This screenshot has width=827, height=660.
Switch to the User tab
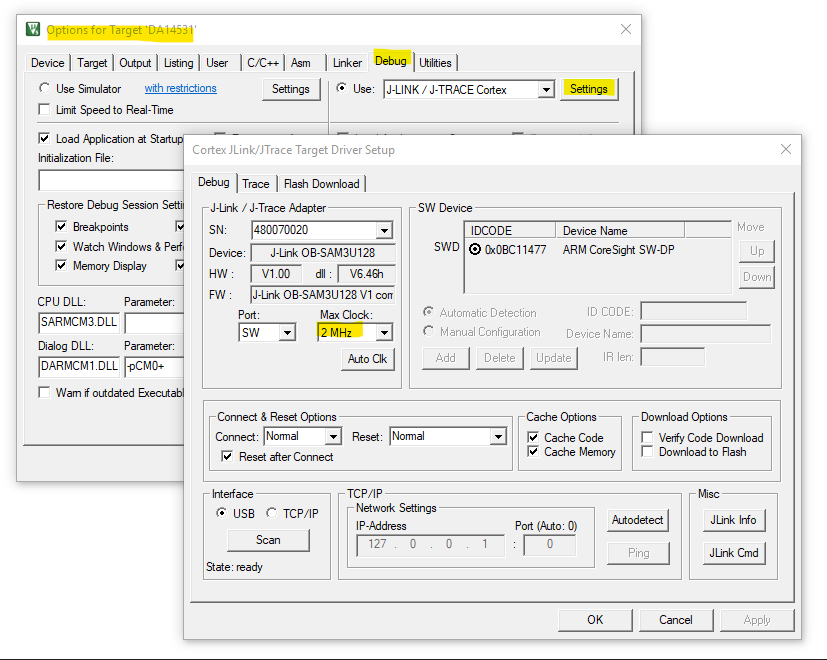(217, 63)
